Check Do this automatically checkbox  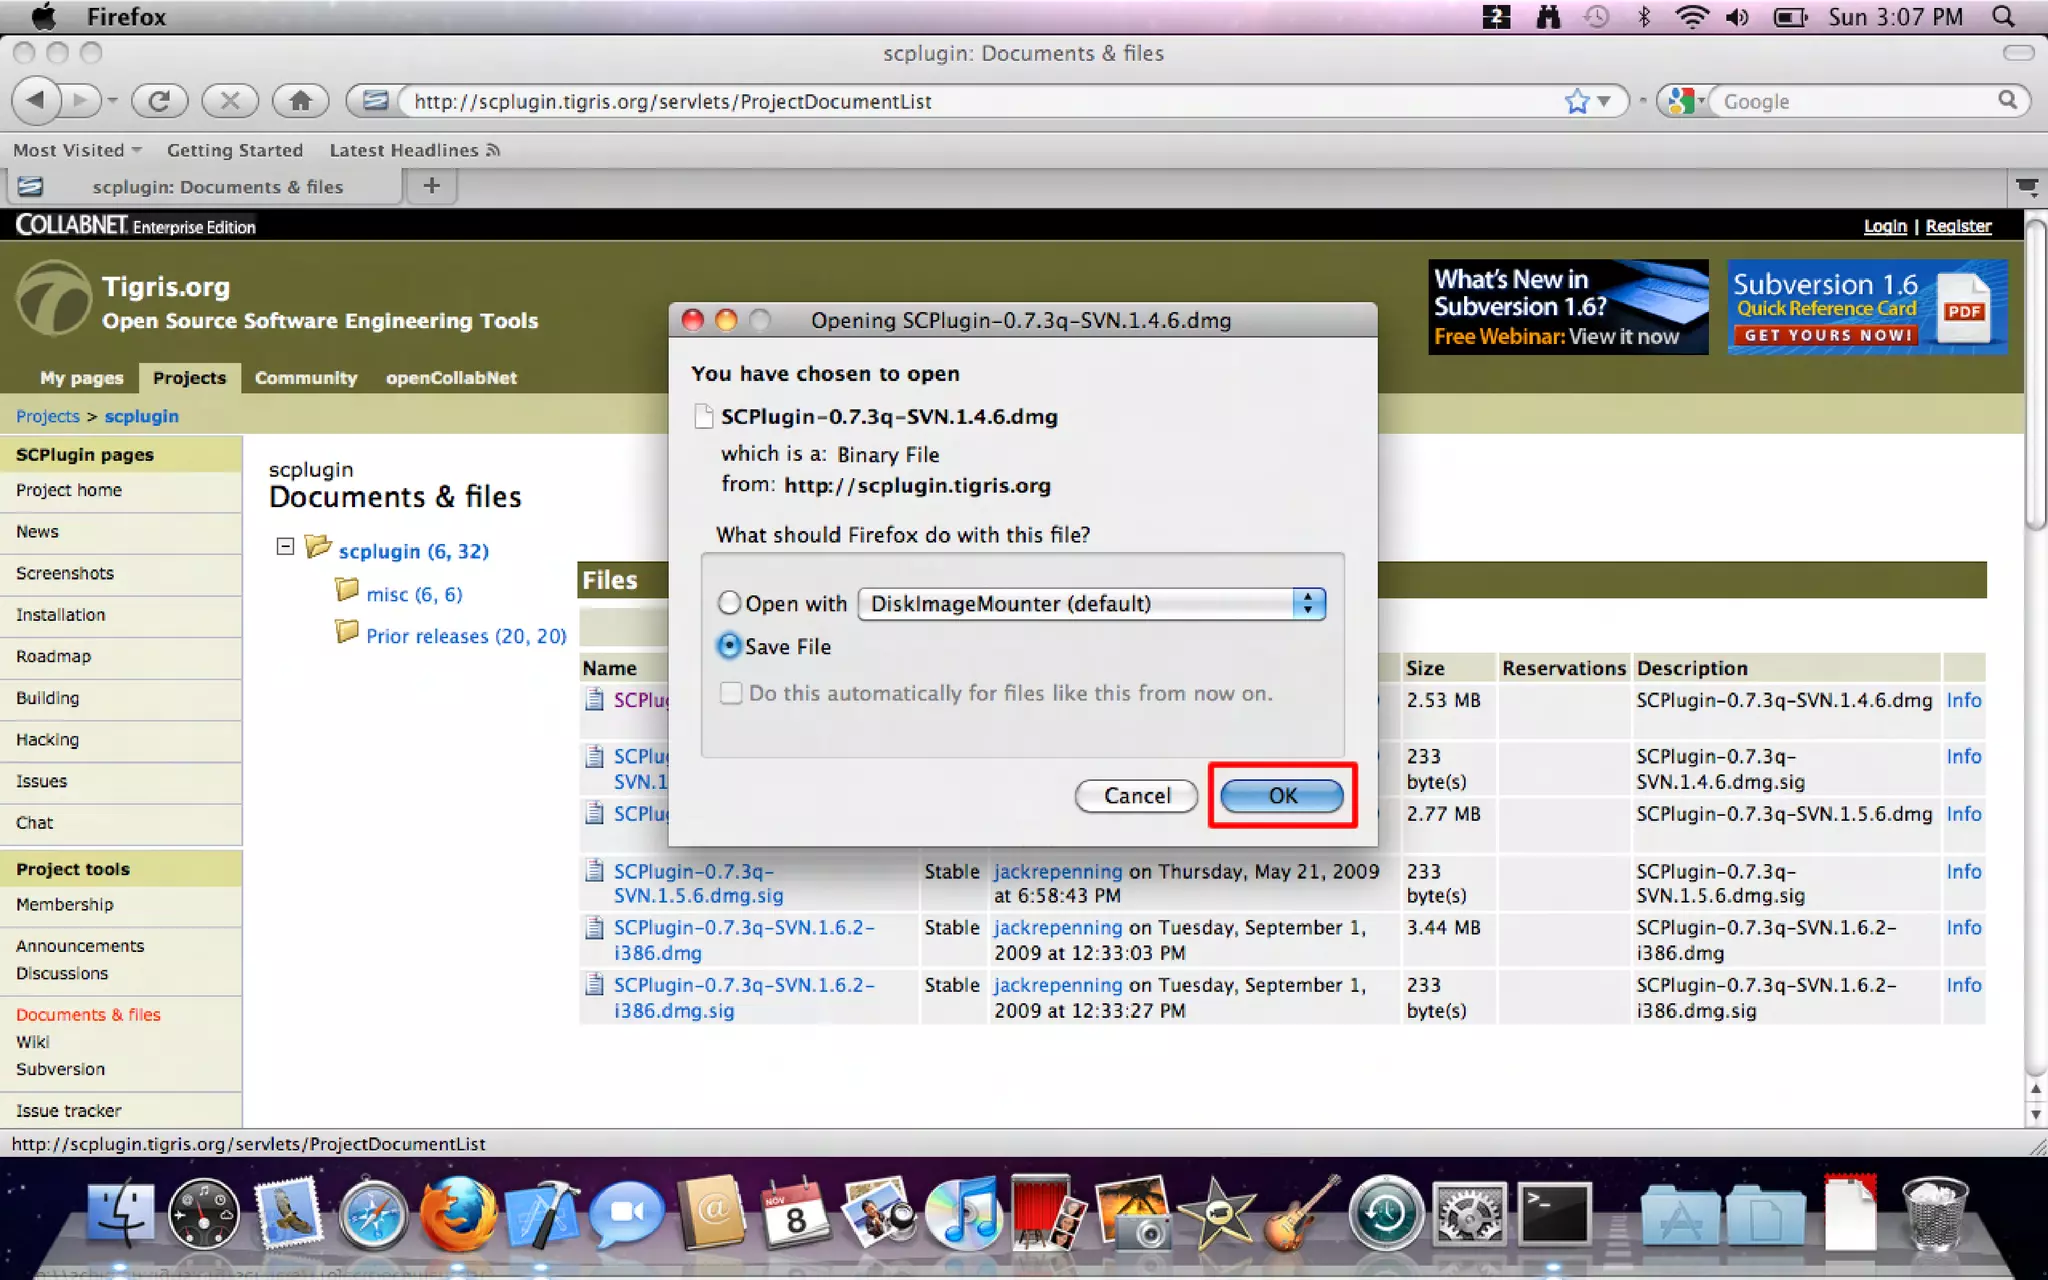(731, 693)
